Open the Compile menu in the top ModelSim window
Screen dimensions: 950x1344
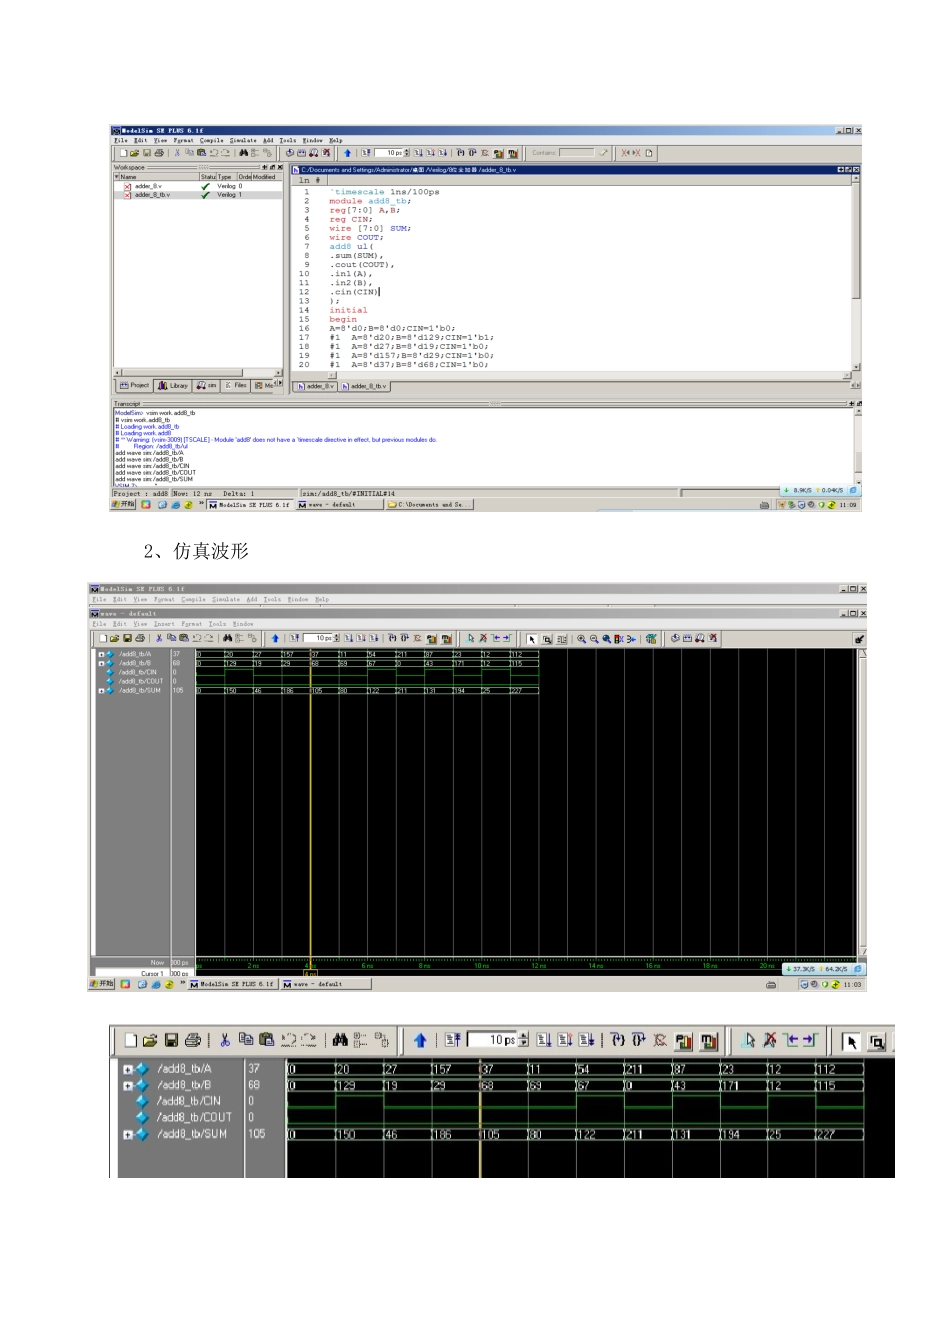[x=211, y=140]
